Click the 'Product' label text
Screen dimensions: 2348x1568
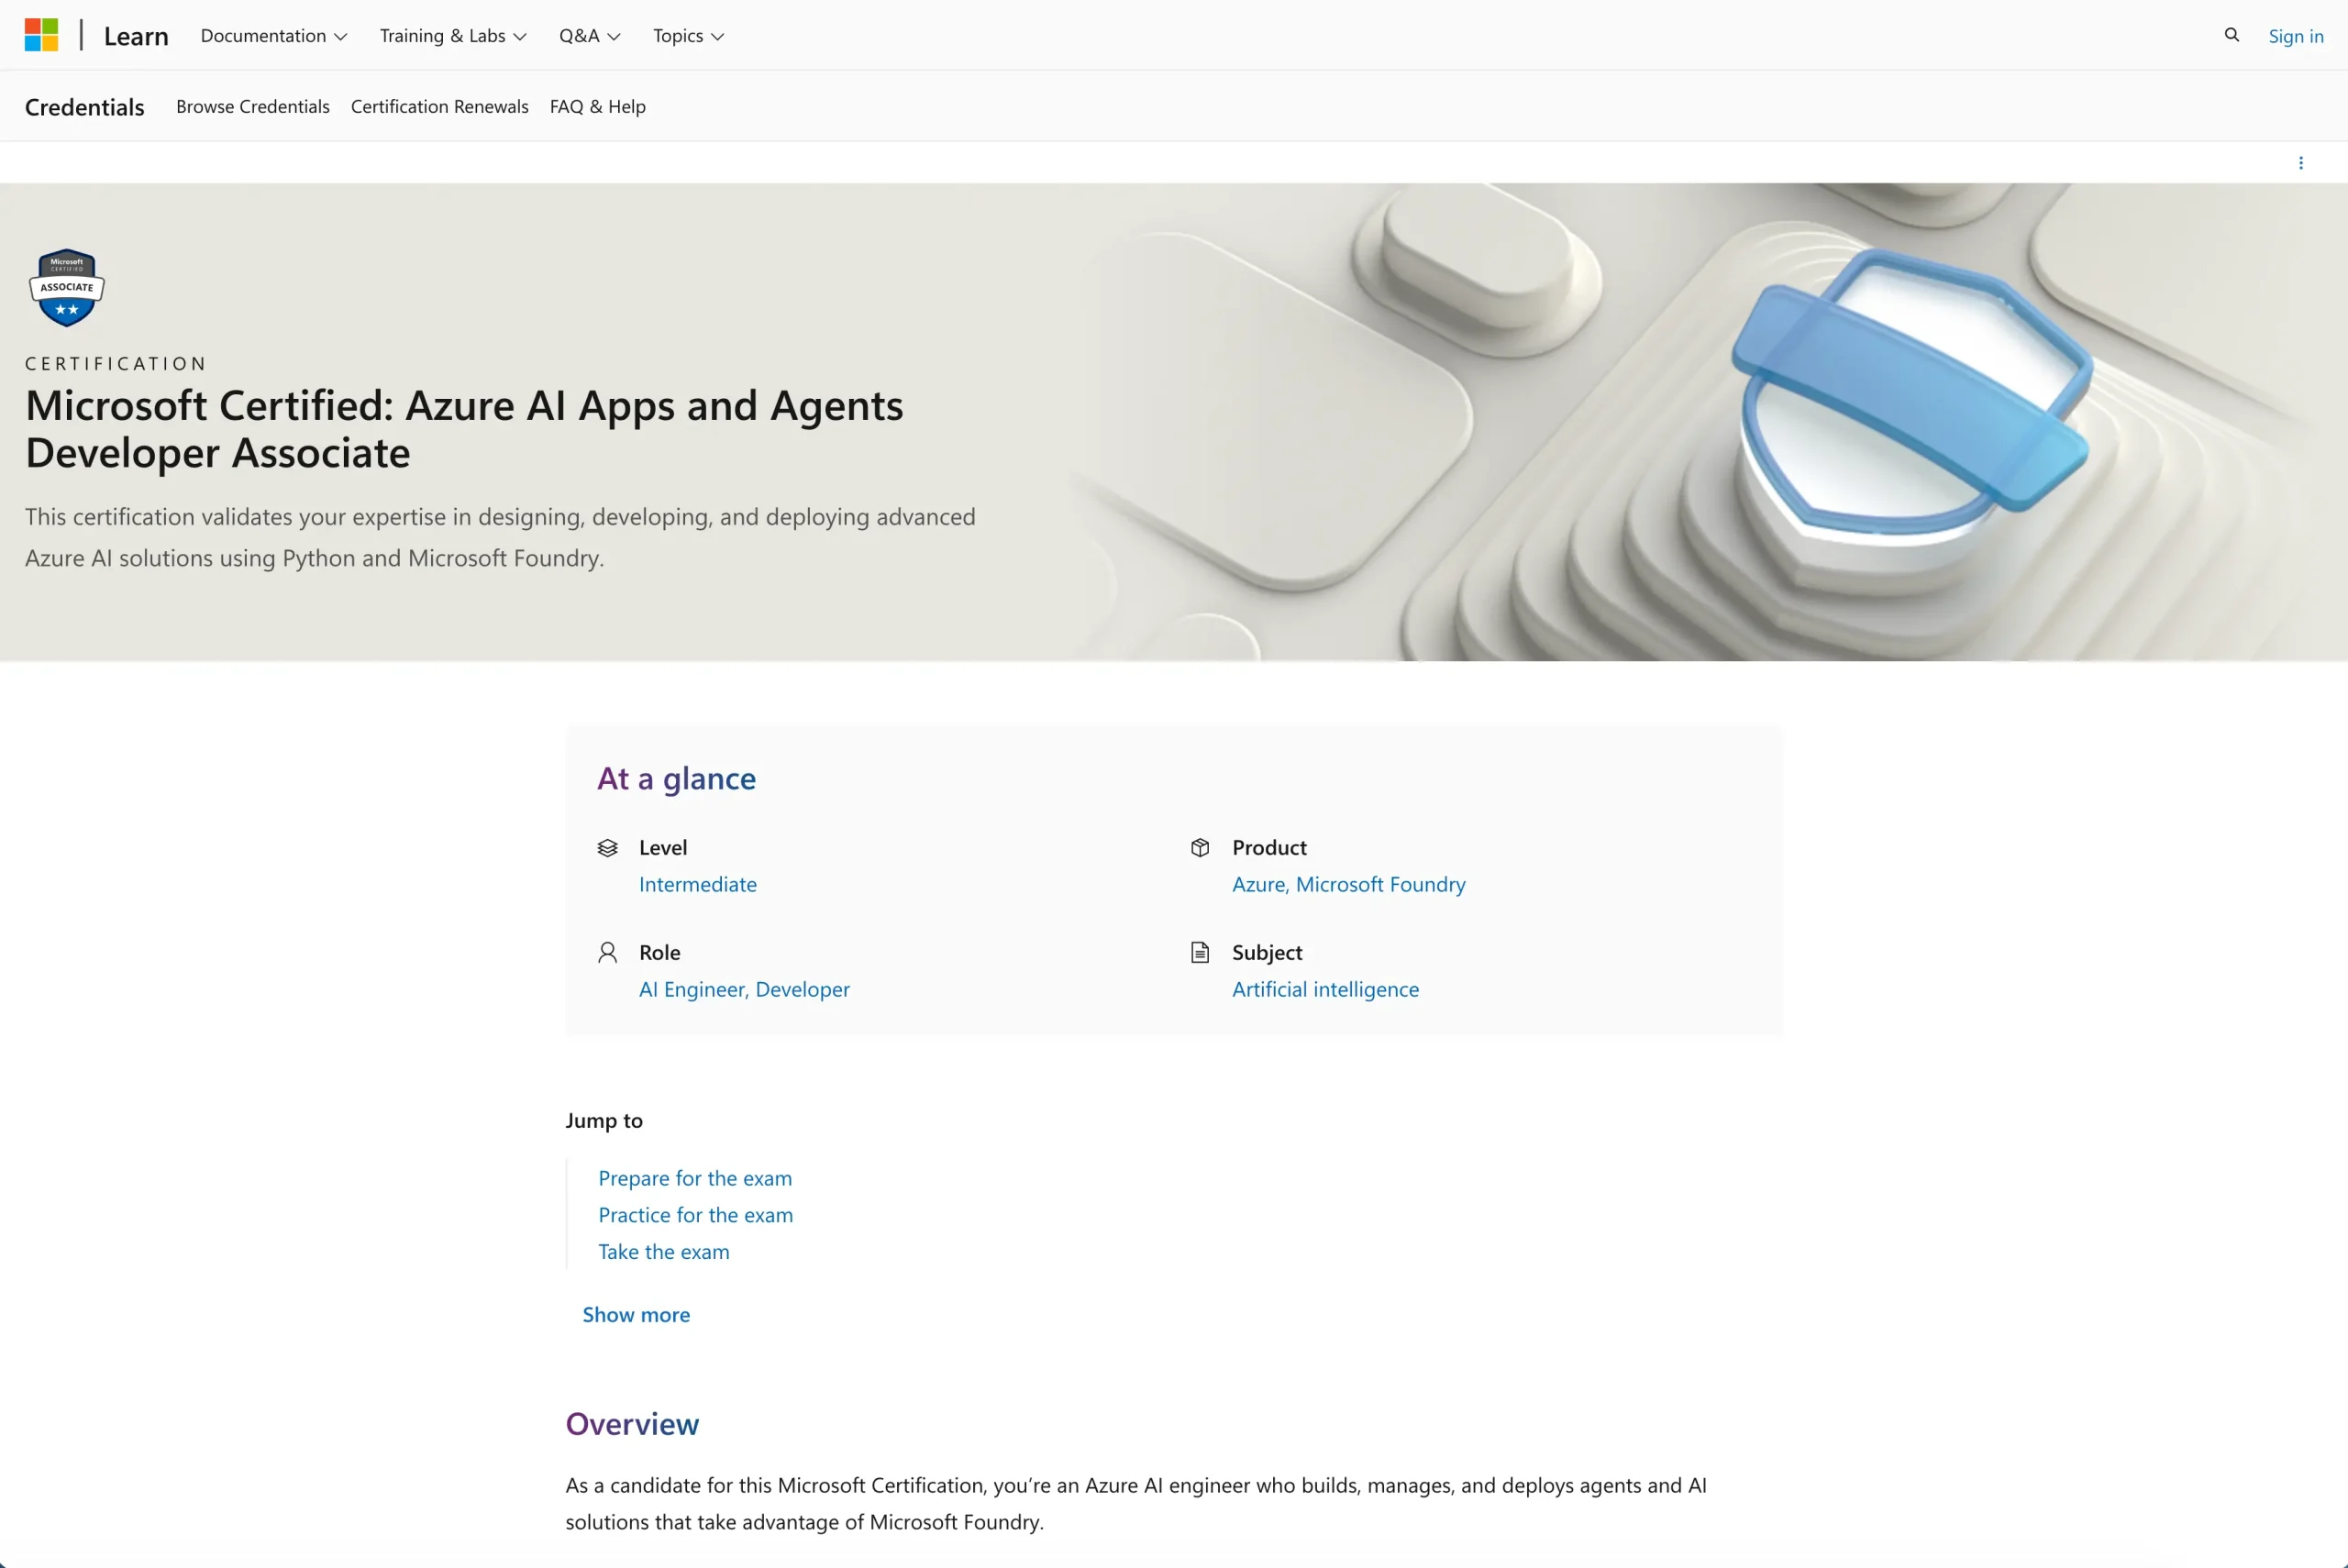[1269, 848]
